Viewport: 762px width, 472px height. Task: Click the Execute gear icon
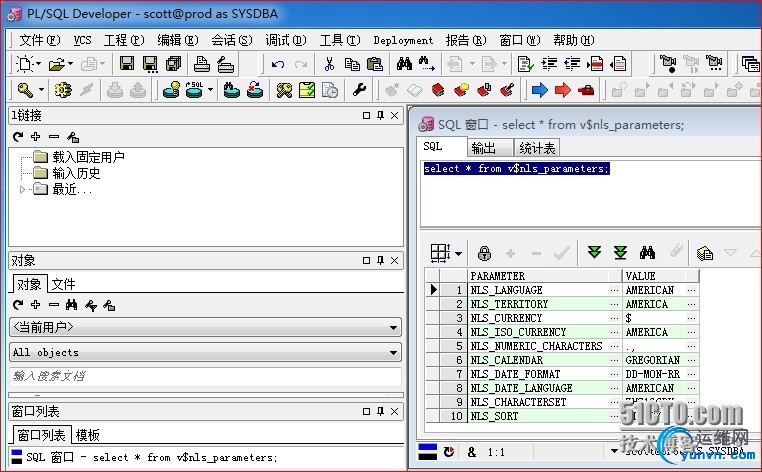click(63, 90)
